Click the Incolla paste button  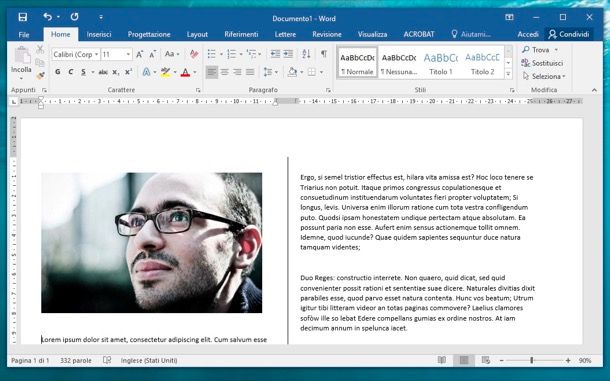(21, 62)
